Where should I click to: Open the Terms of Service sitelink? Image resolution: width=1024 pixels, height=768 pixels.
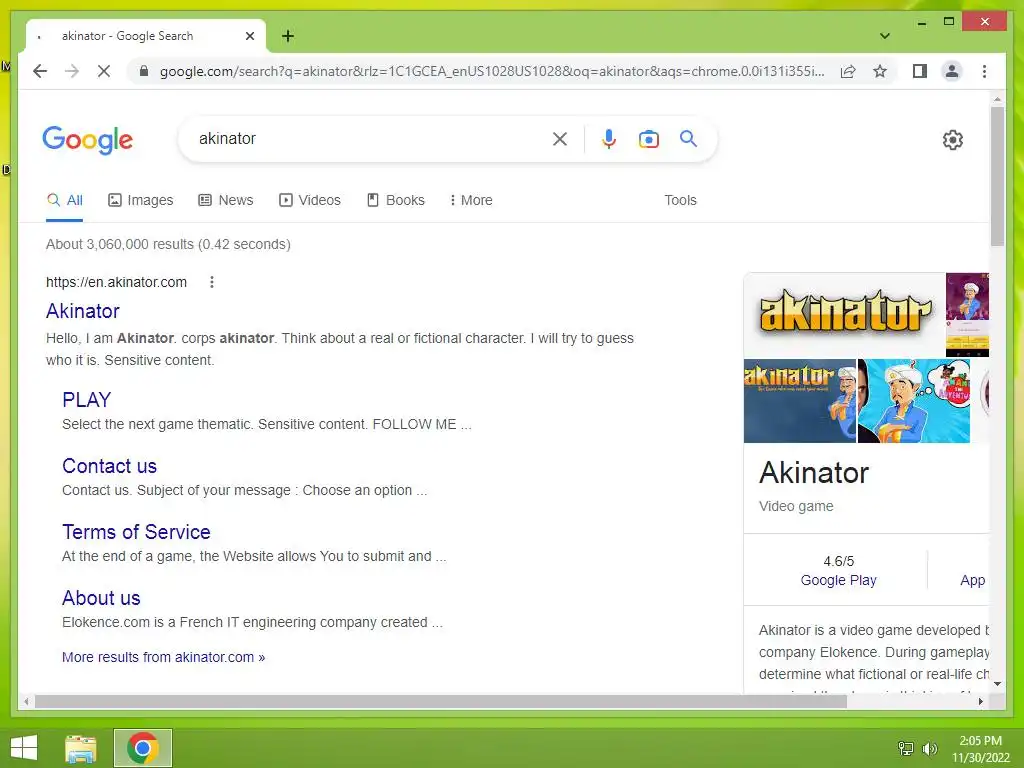136,532
